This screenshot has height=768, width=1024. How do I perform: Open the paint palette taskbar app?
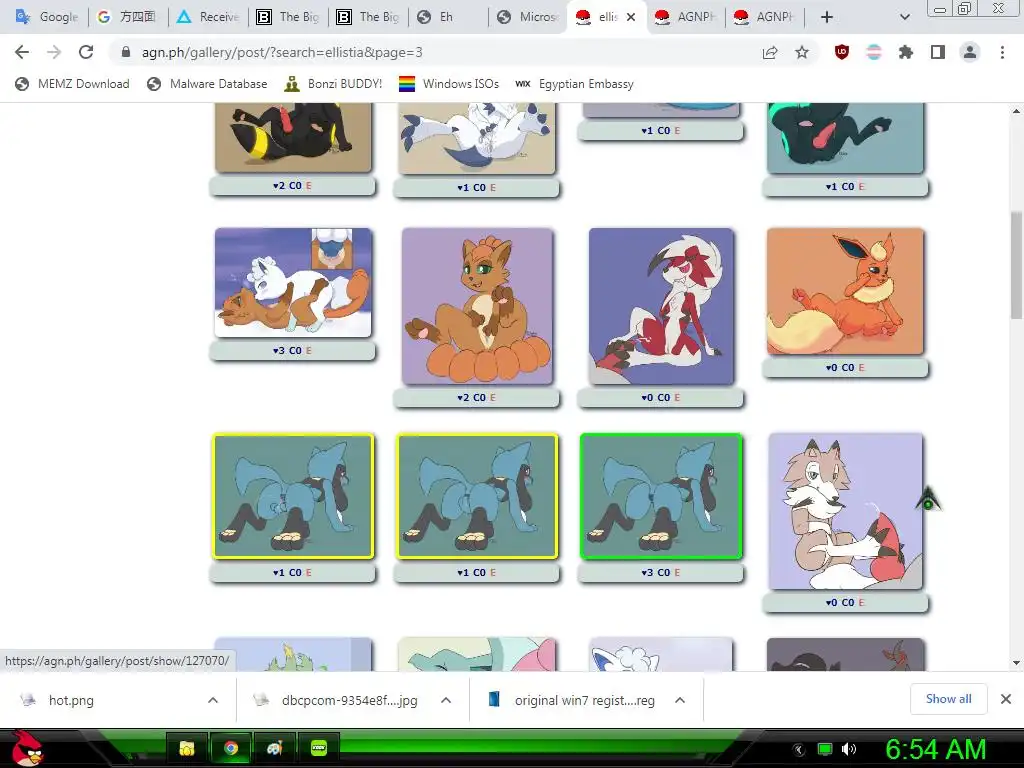274,748
